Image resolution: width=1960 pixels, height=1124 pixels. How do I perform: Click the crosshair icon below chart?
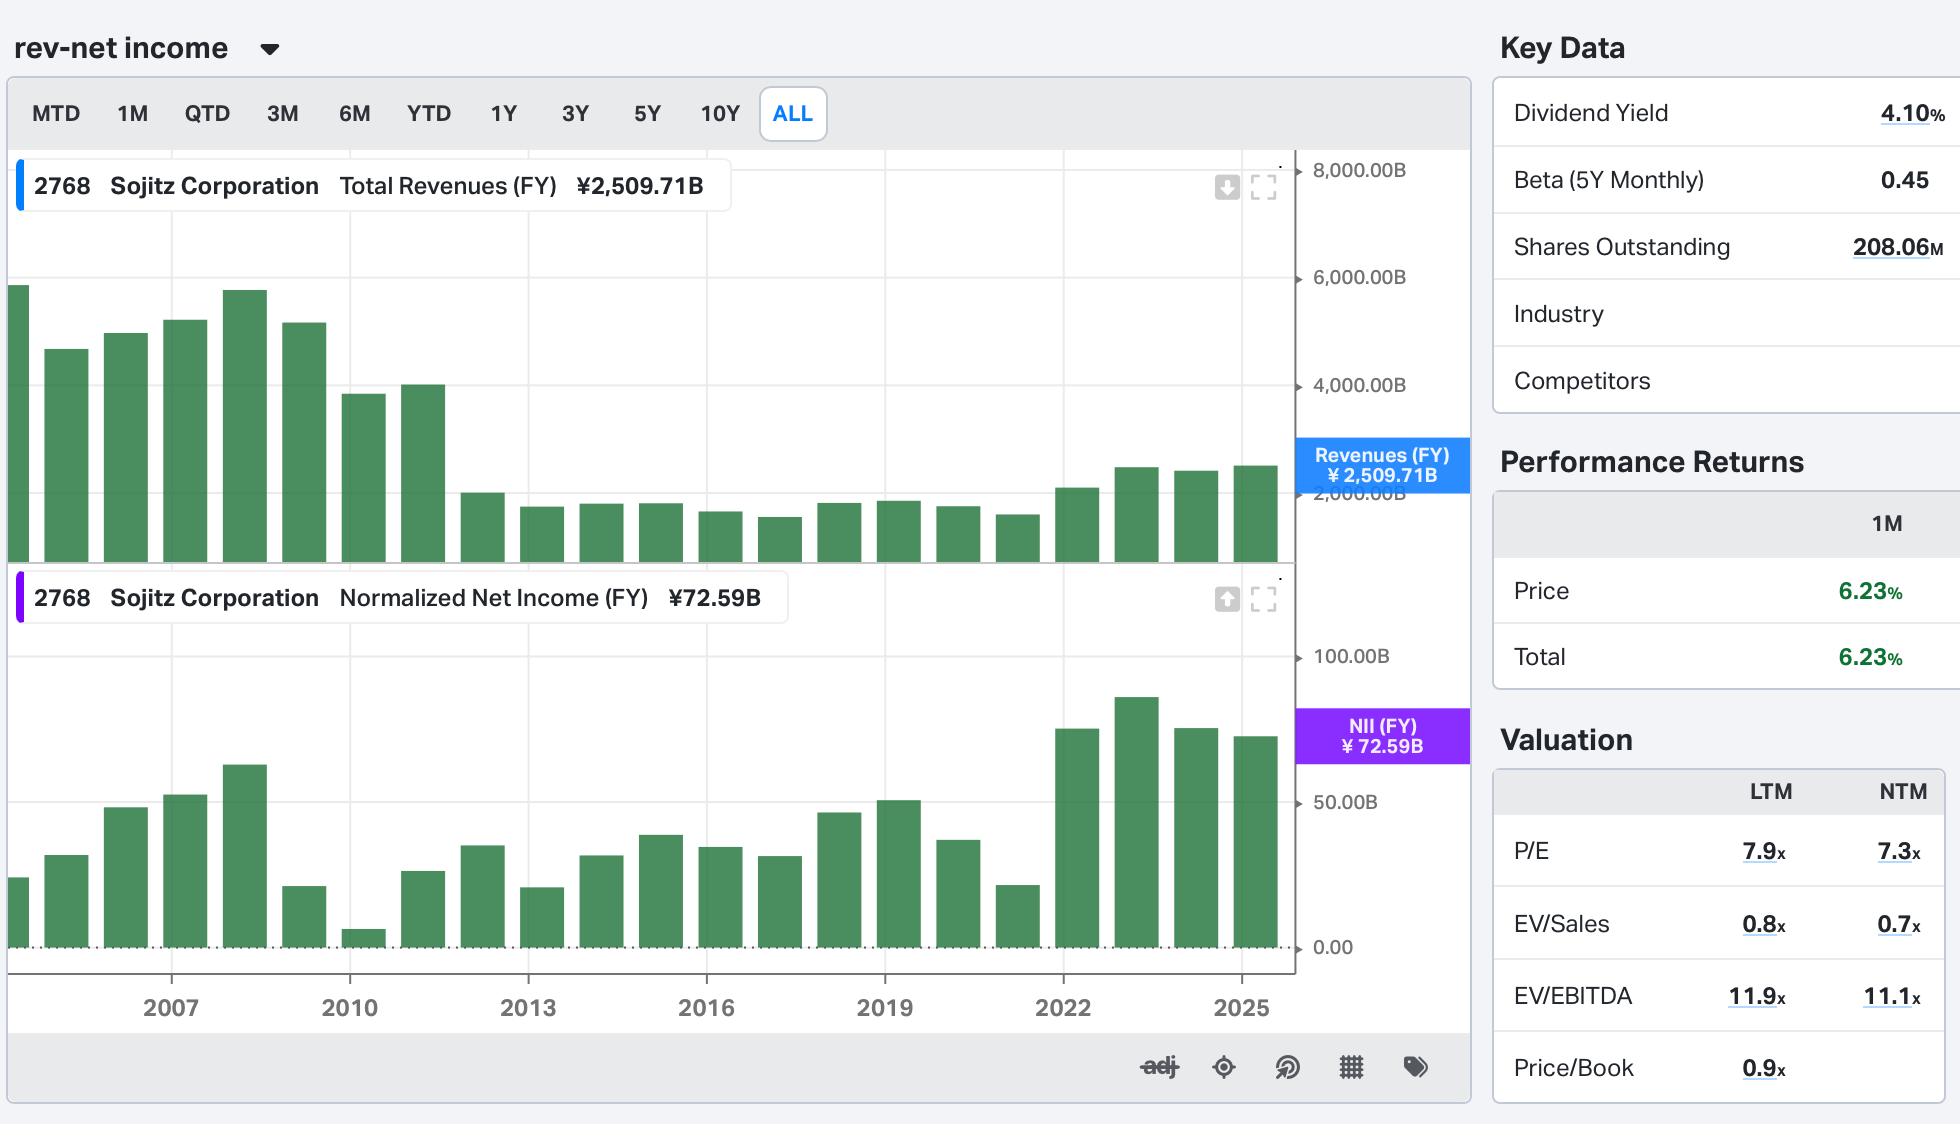pos(1223,1067)
